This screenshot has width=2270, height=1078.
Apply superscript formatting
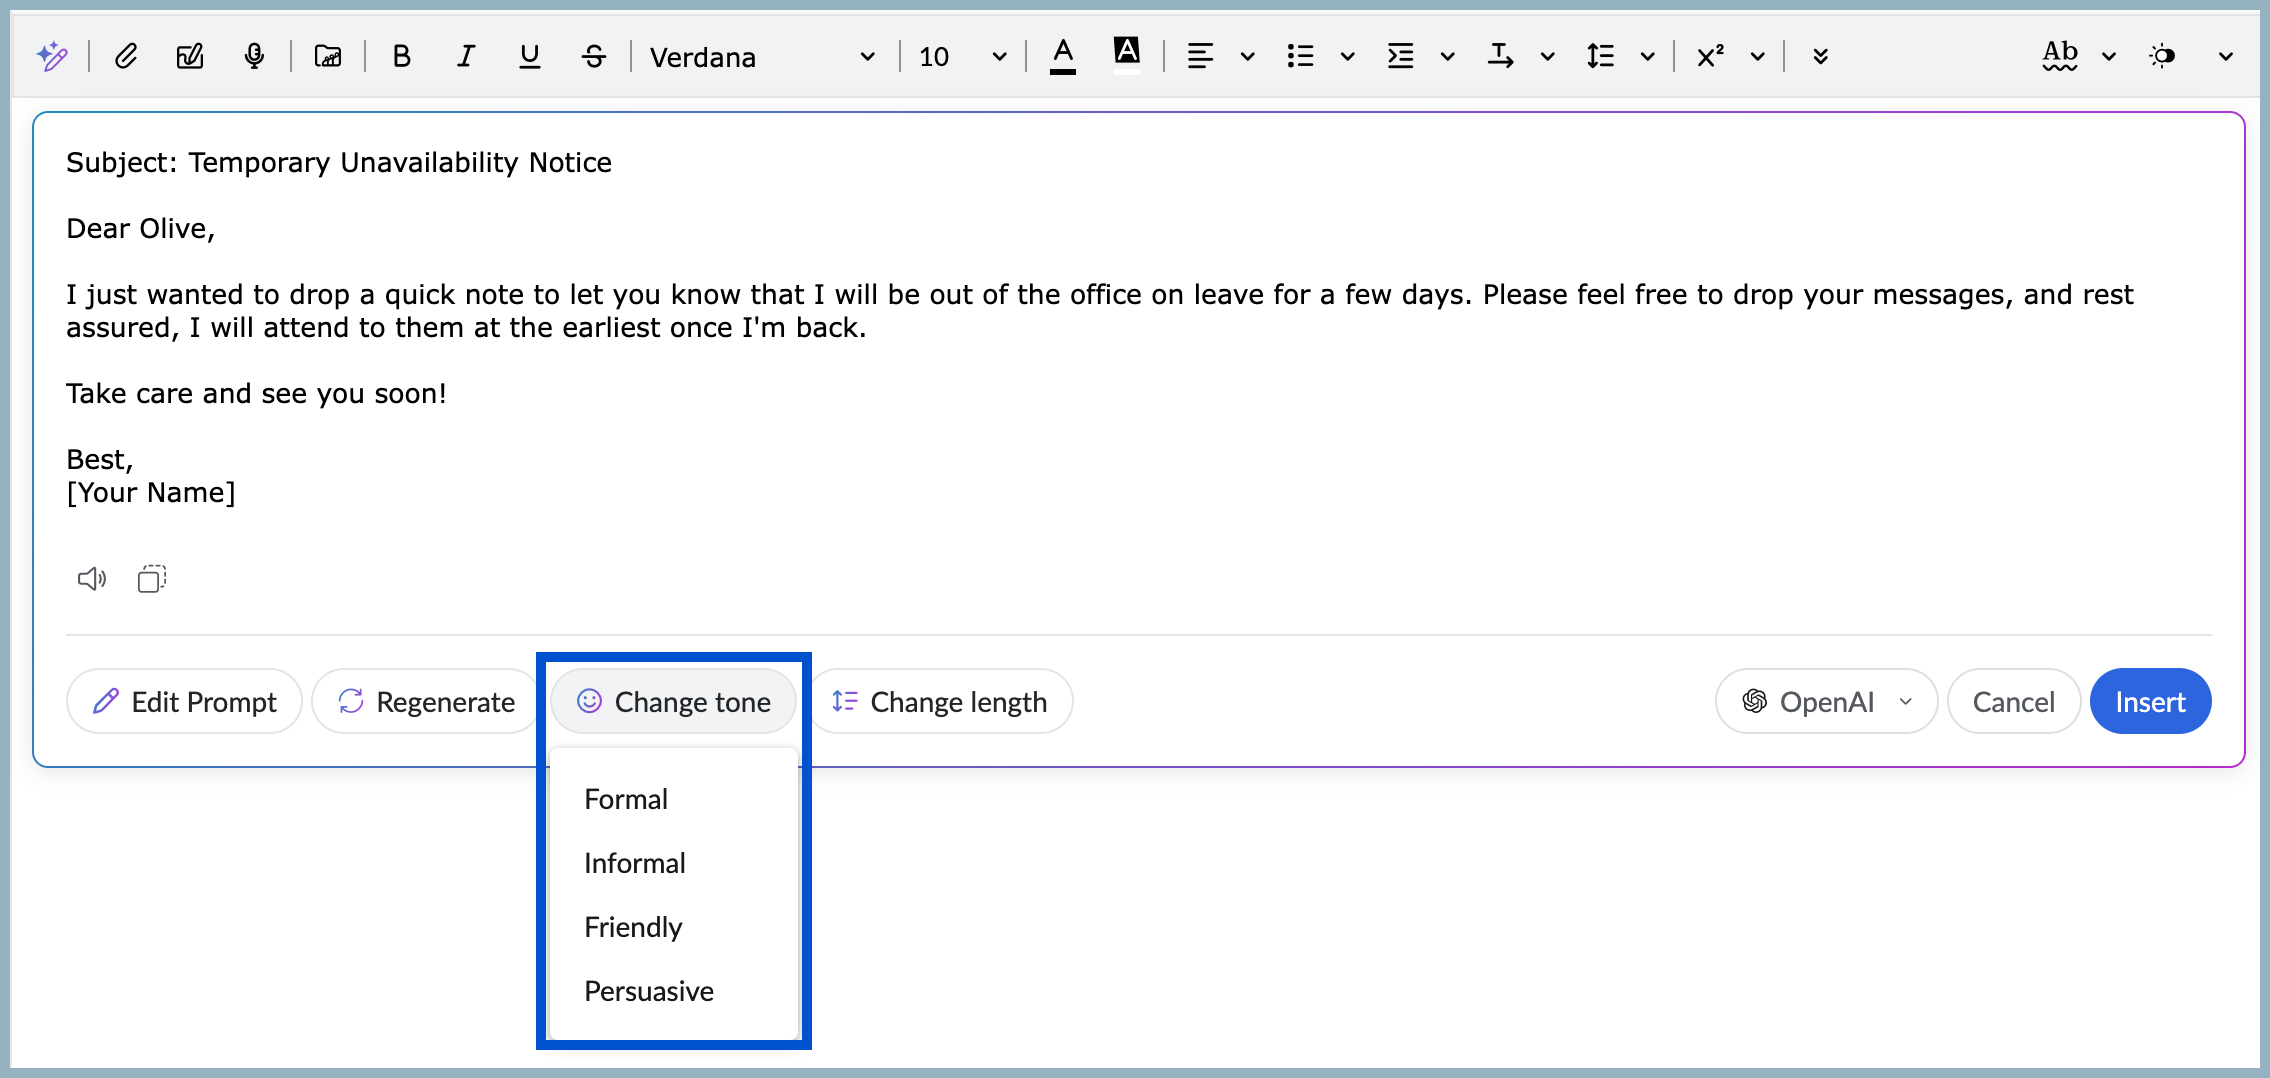(x=1709, y=56)
